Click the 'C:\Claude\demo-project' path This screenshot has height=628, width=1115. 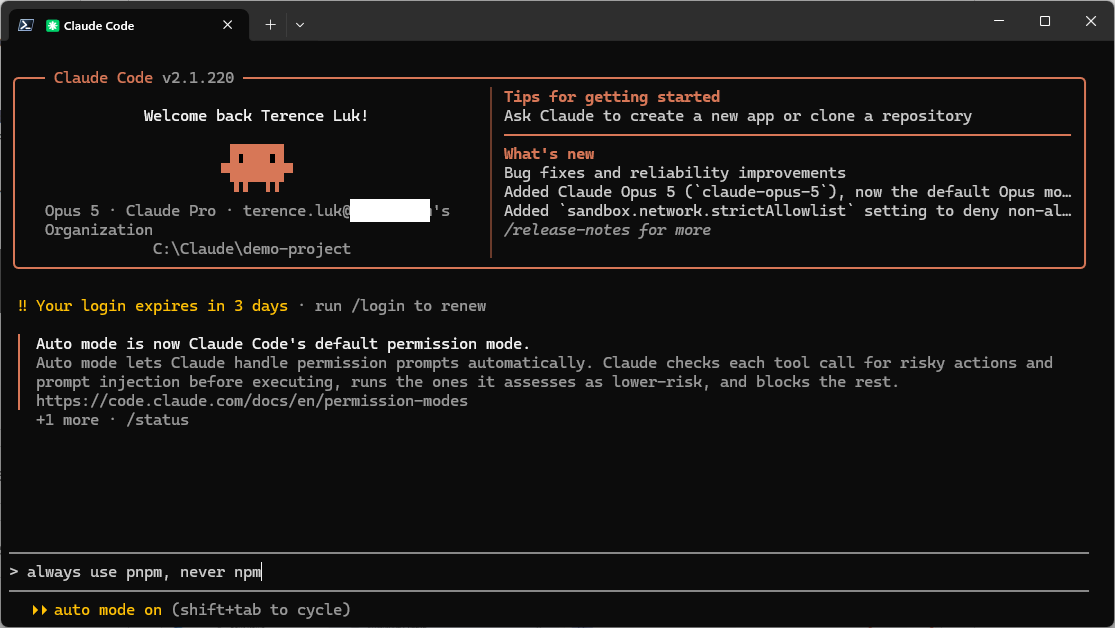coord(252,249)
